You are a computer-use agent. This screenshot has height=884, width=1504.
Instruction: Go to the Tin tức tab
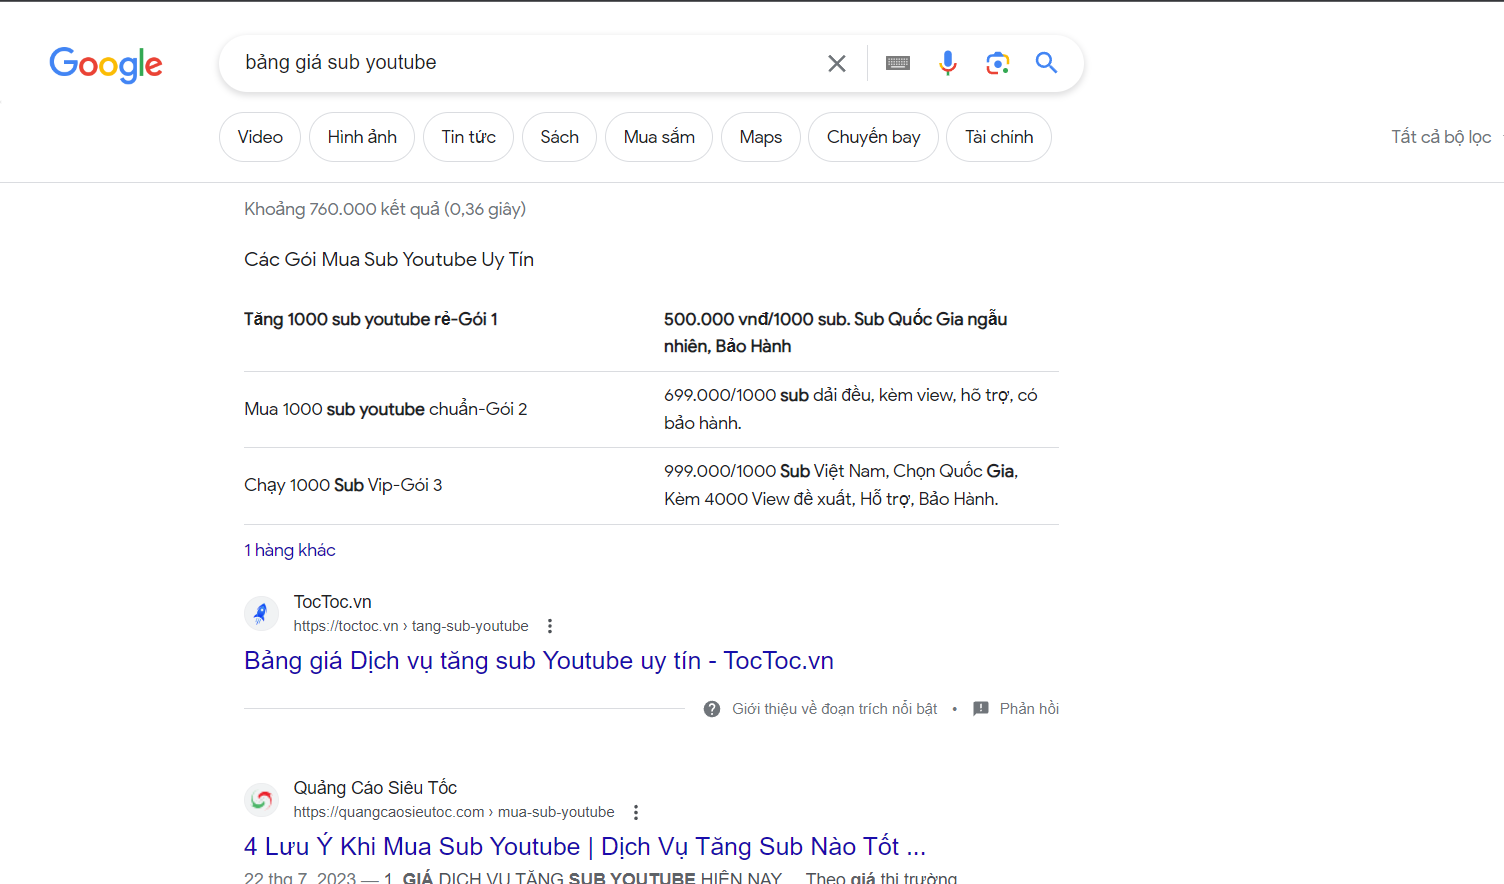pos(468,137)
